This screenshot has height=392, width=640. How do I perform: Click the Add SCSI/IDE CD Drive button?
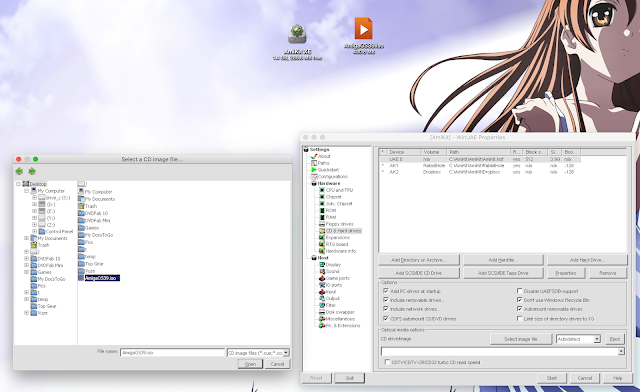coord(419,273)
